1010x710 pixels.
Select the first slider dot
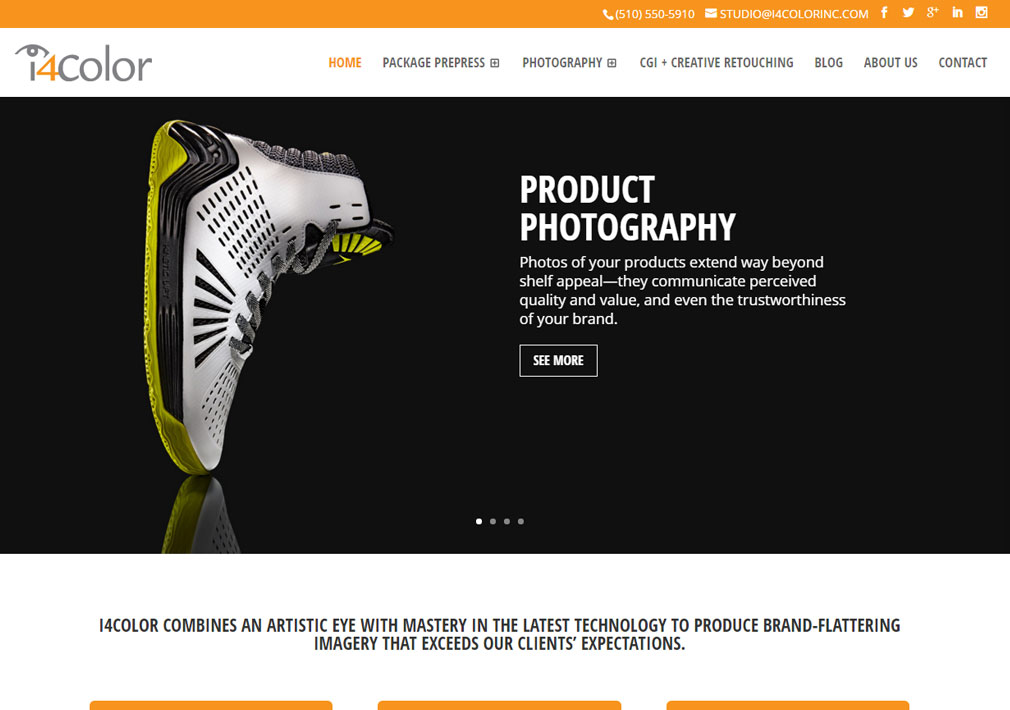[x=479, y=521]
